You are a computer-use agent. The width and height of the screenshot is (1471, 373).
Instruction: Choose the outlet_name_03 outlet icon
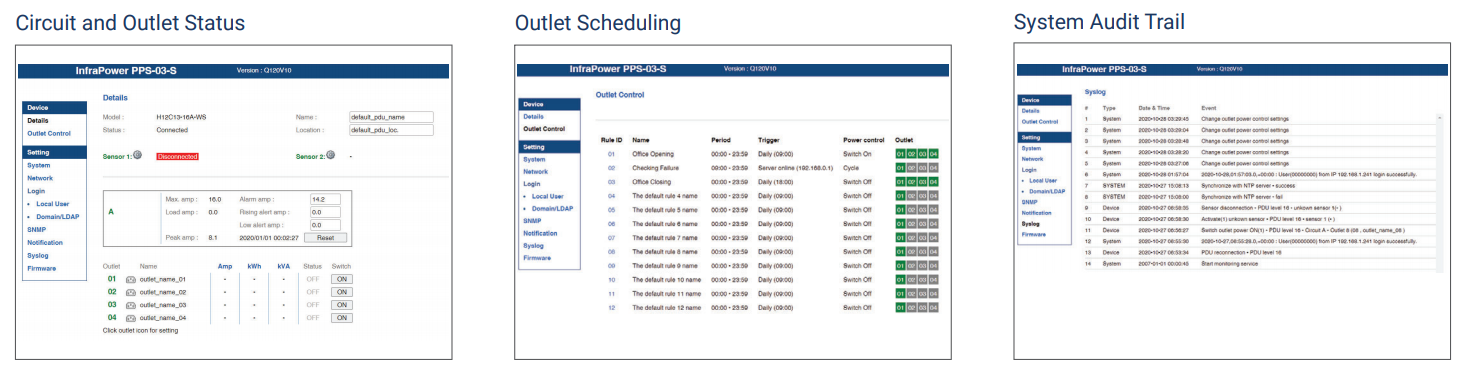131,305
